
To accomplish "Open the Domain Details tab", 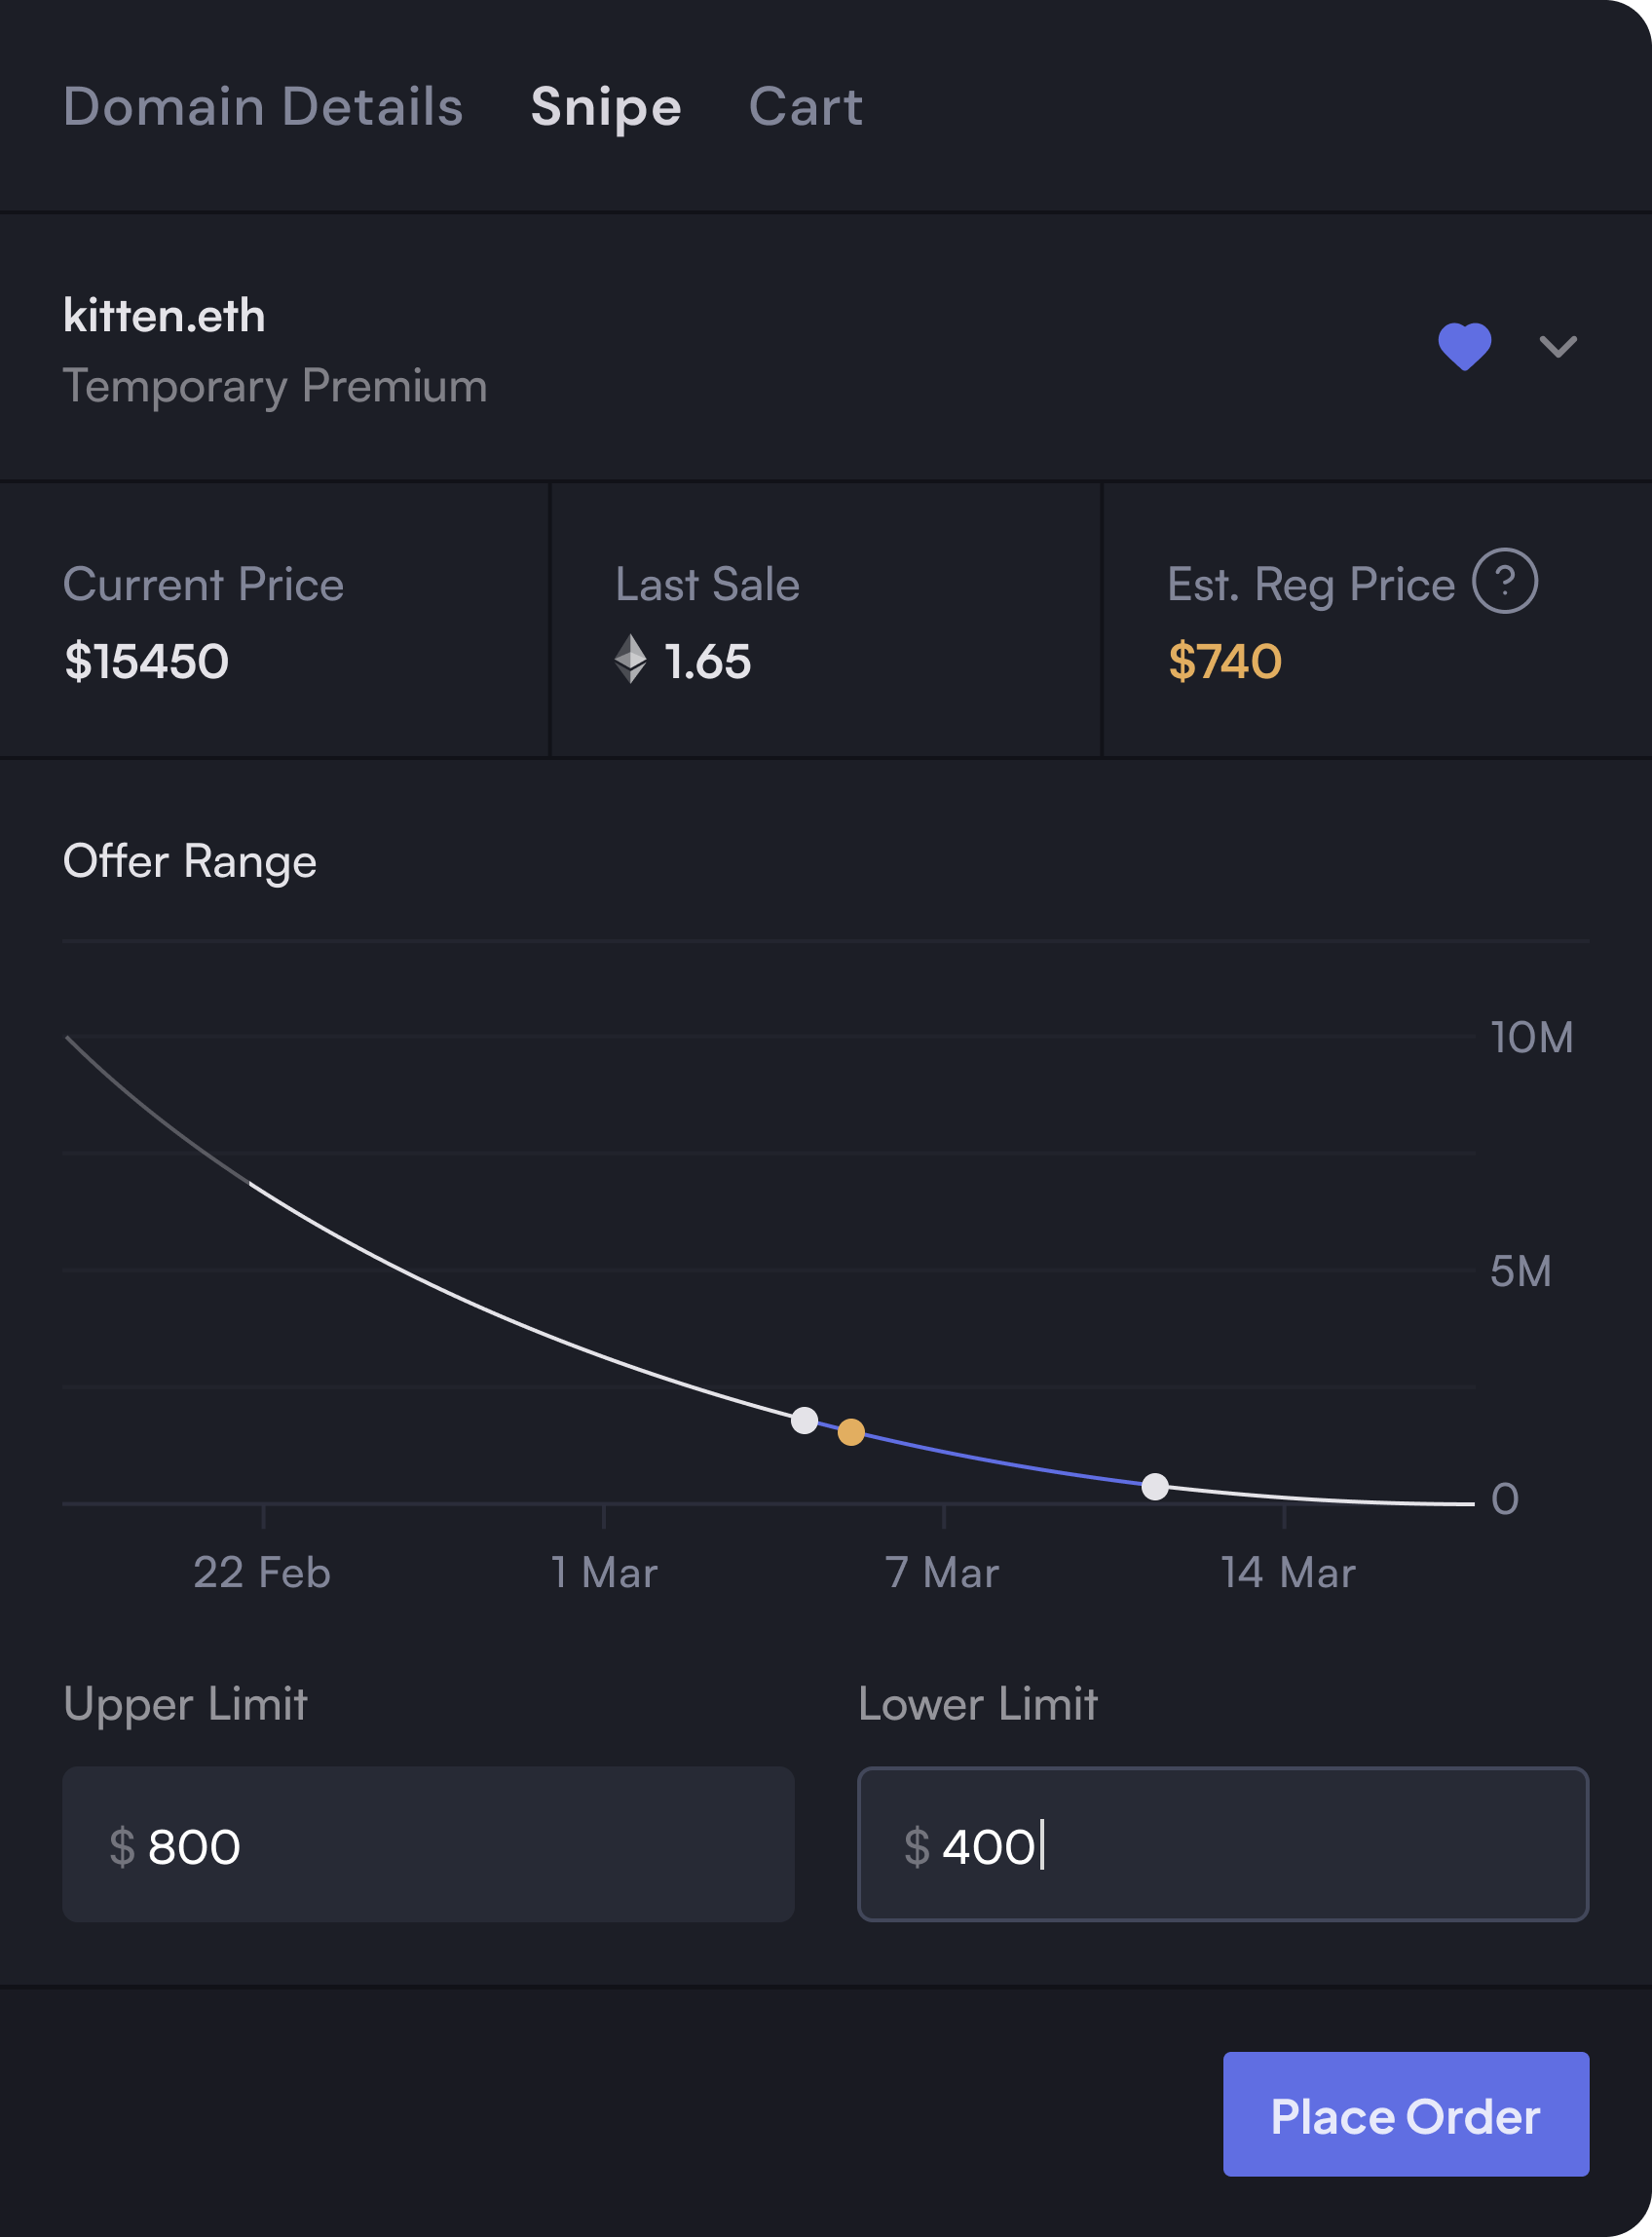I will tap(263, 107).
